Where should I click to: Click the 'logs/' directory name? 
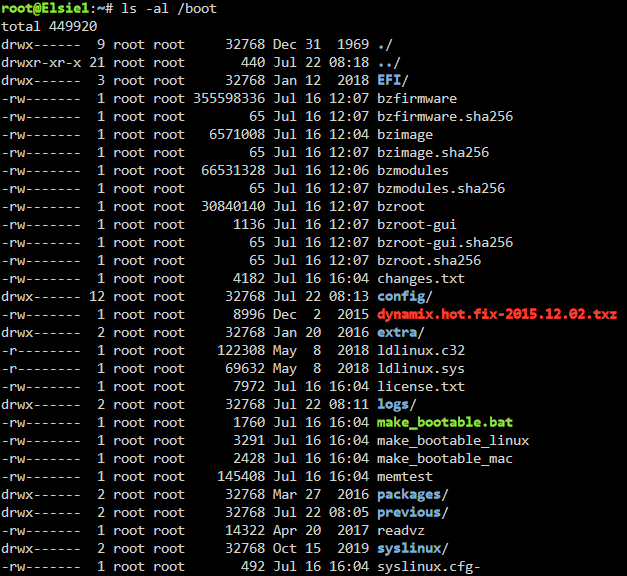[x=397, y=404]
